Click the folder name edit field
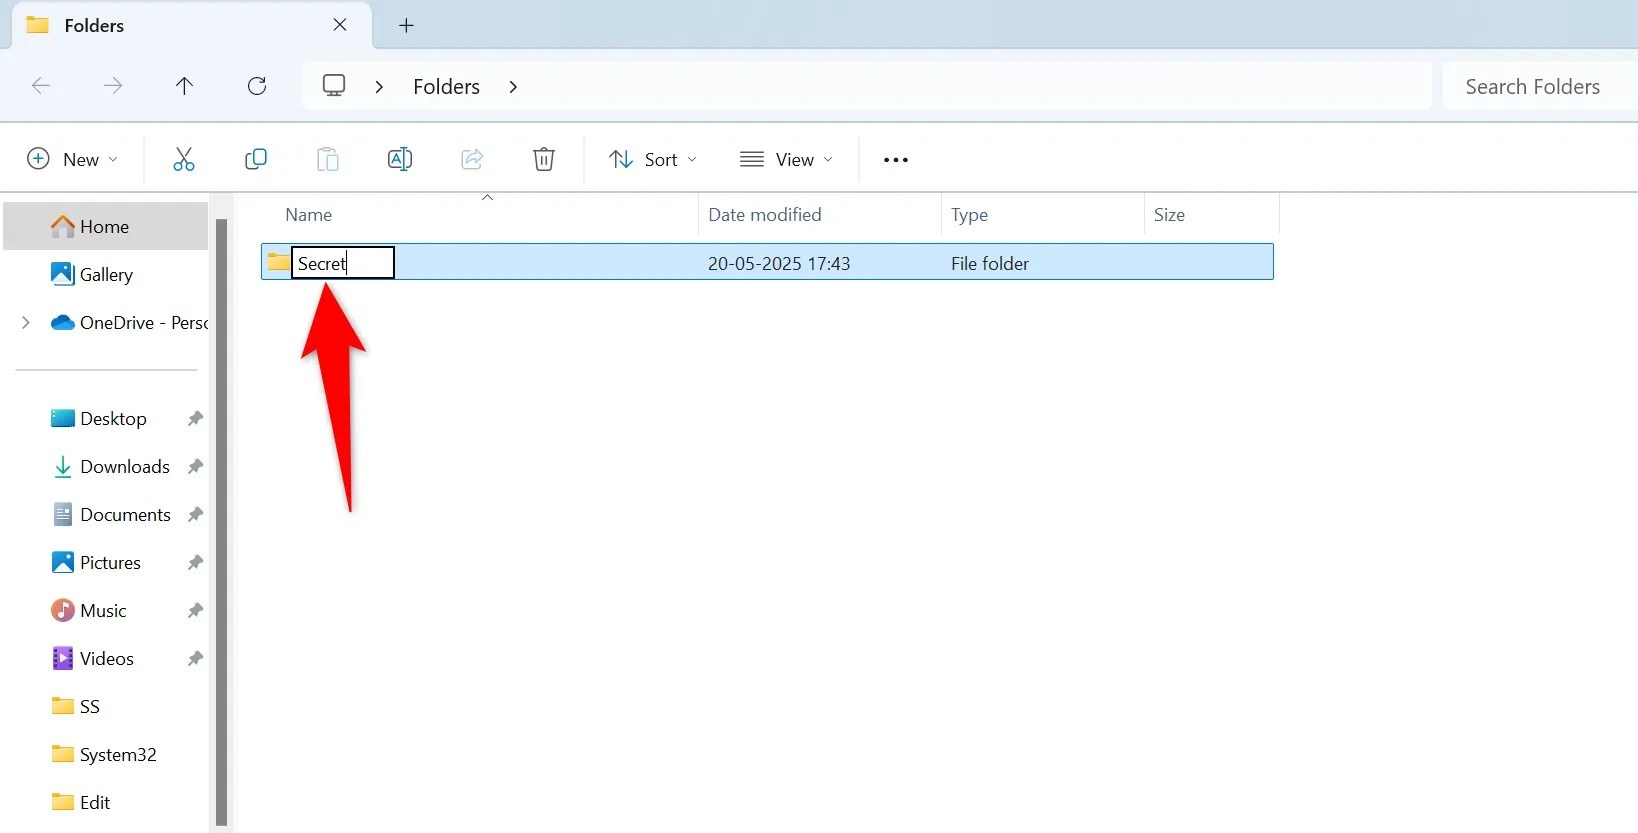The image size is (1638, 833). click(343, 264)
